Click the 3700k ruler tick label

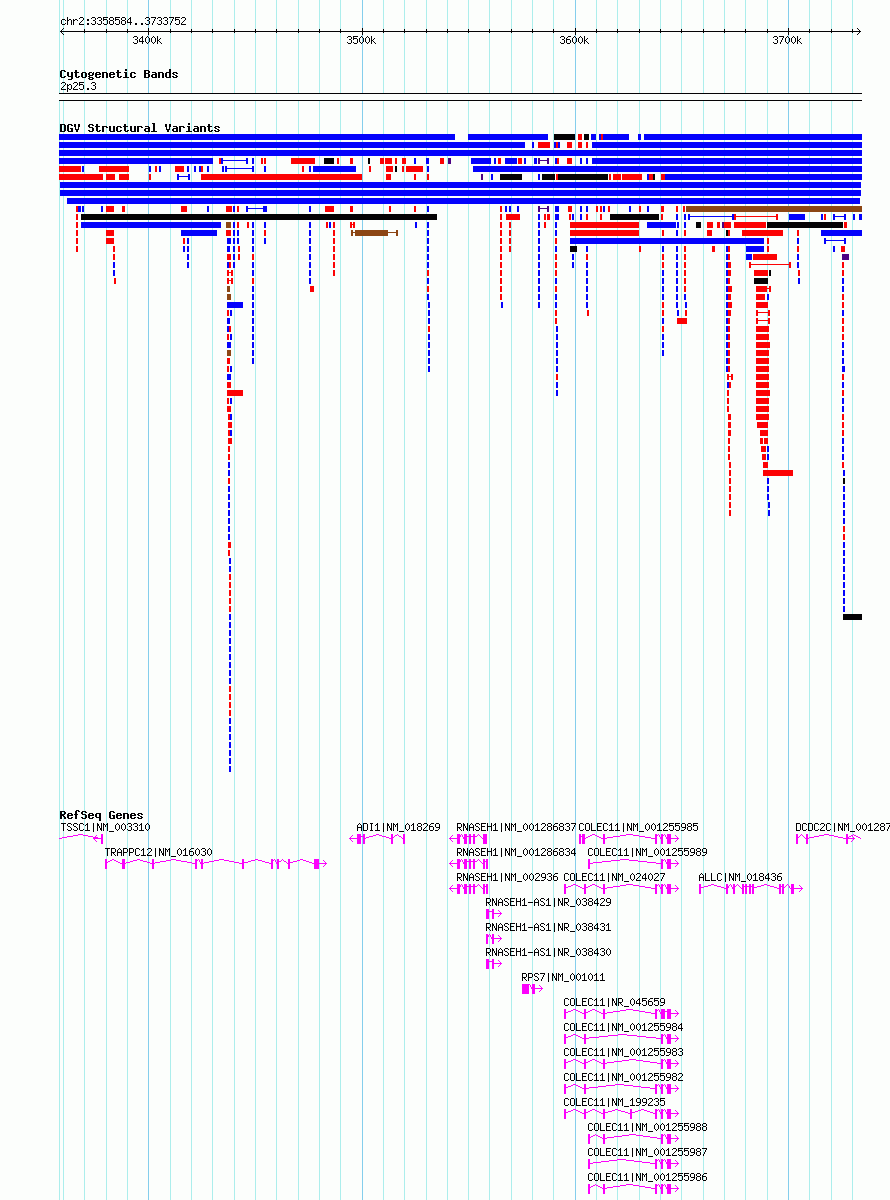787,41
